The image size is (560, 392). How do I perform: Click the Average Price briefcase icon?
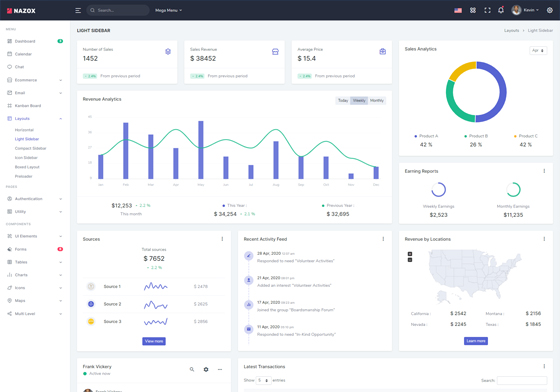click(x=382, y=52)
